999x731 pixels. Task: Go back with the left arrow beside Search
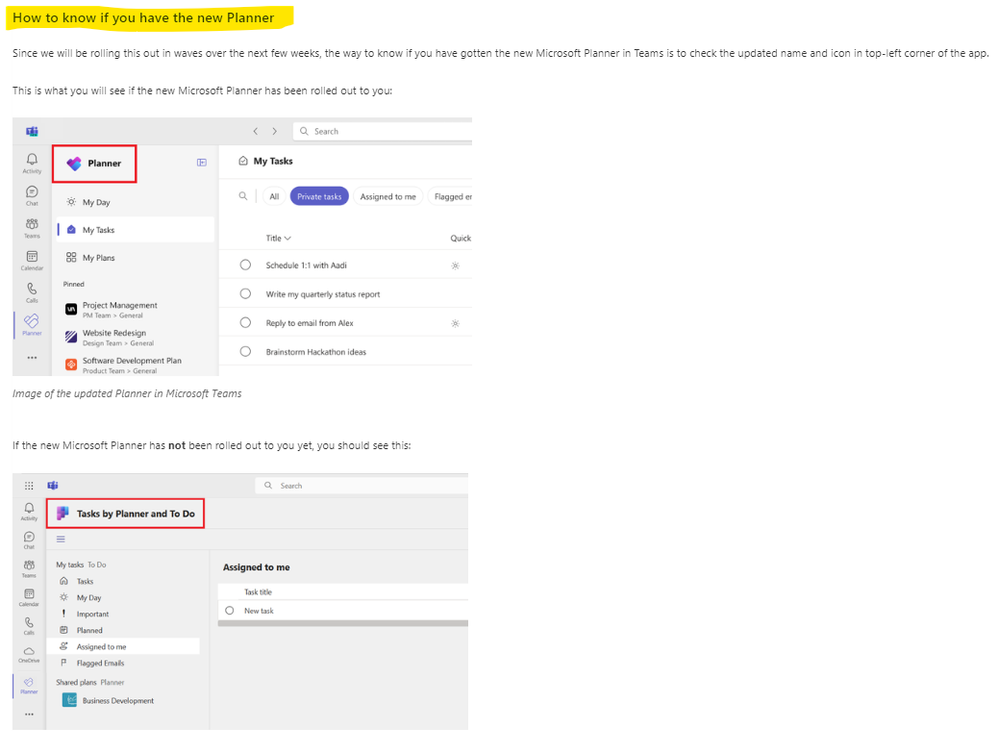click(x=255, y=131)
